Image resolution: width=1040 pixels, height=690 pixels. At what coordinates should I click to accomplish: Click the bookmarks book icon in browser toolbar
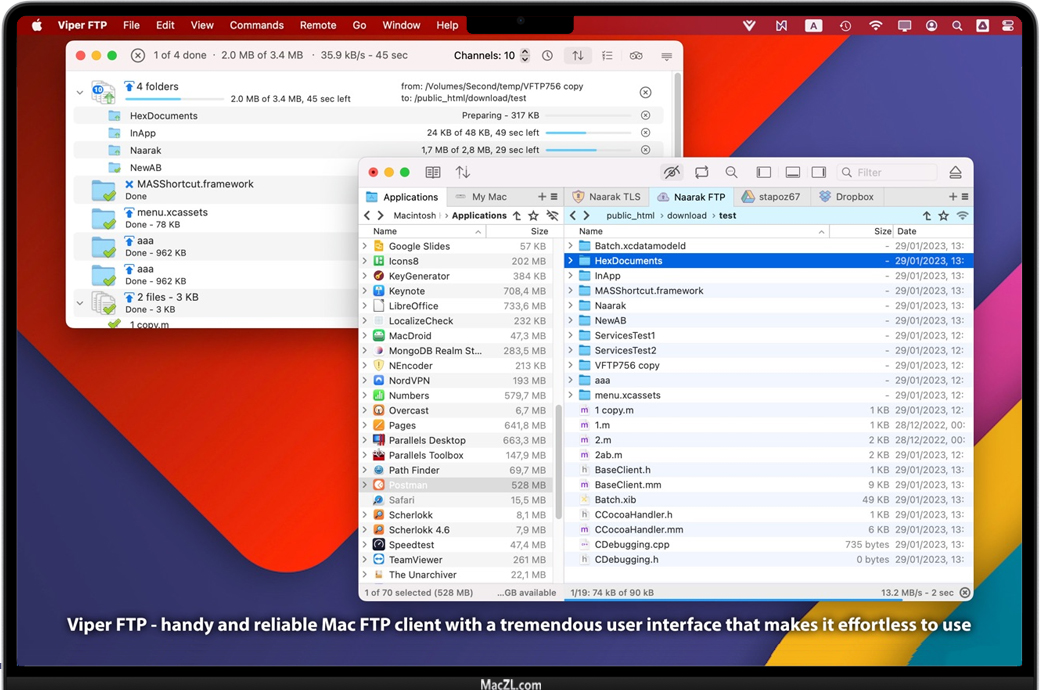(x=433, y=172)
